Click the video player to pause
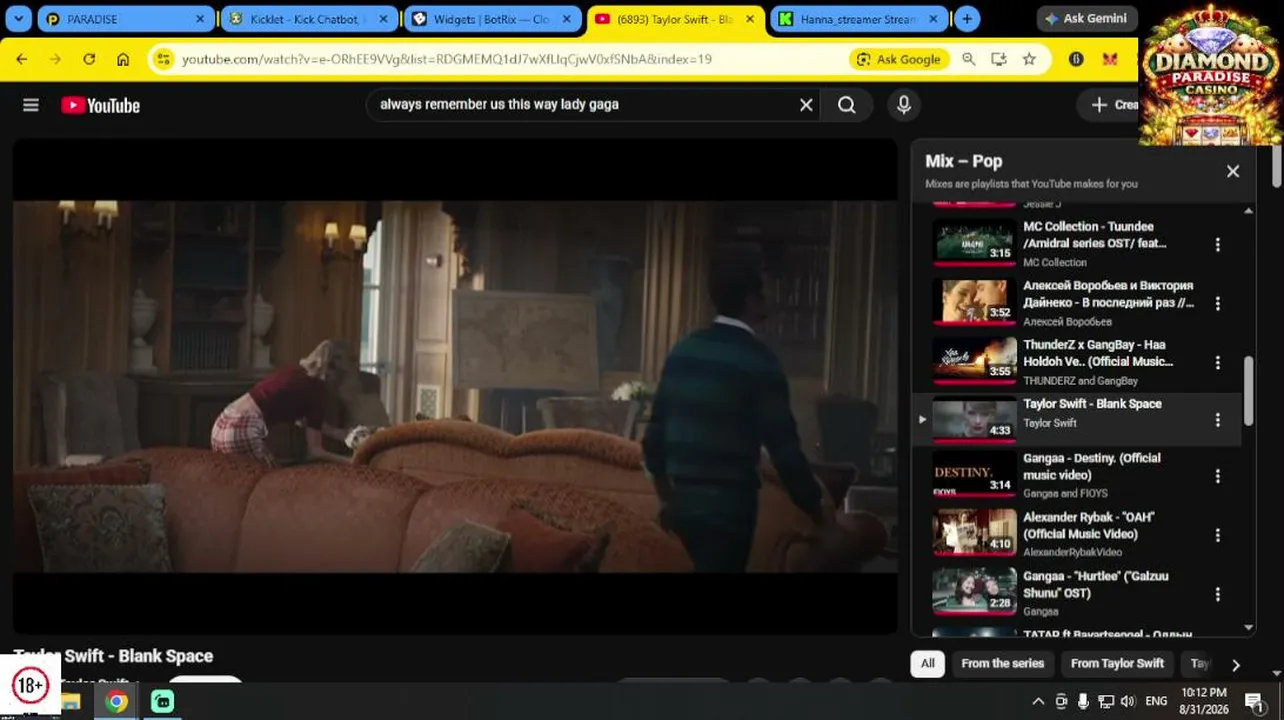Viewport: 1284px width, 720px height. point(455,386)
